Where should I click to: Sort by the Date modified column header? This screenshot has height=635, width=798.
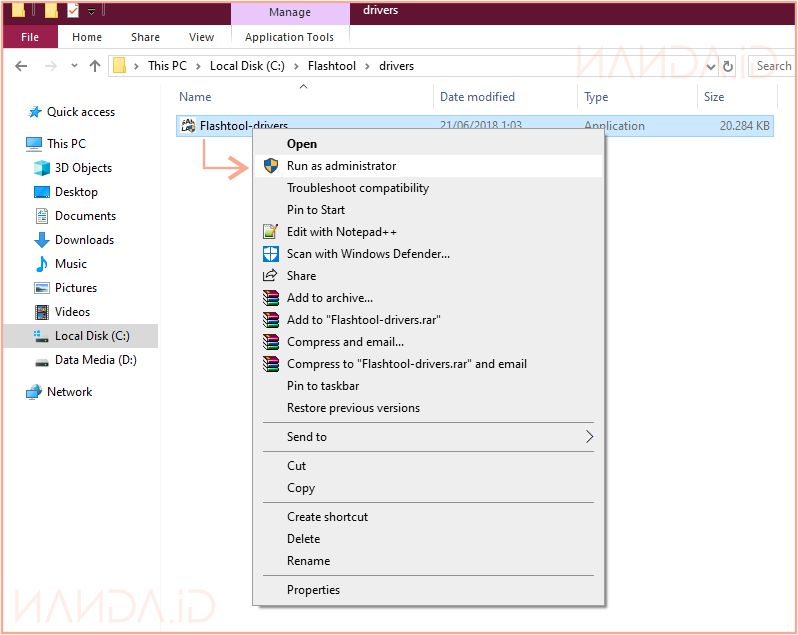pyautogui.click(x=477, y=97)
